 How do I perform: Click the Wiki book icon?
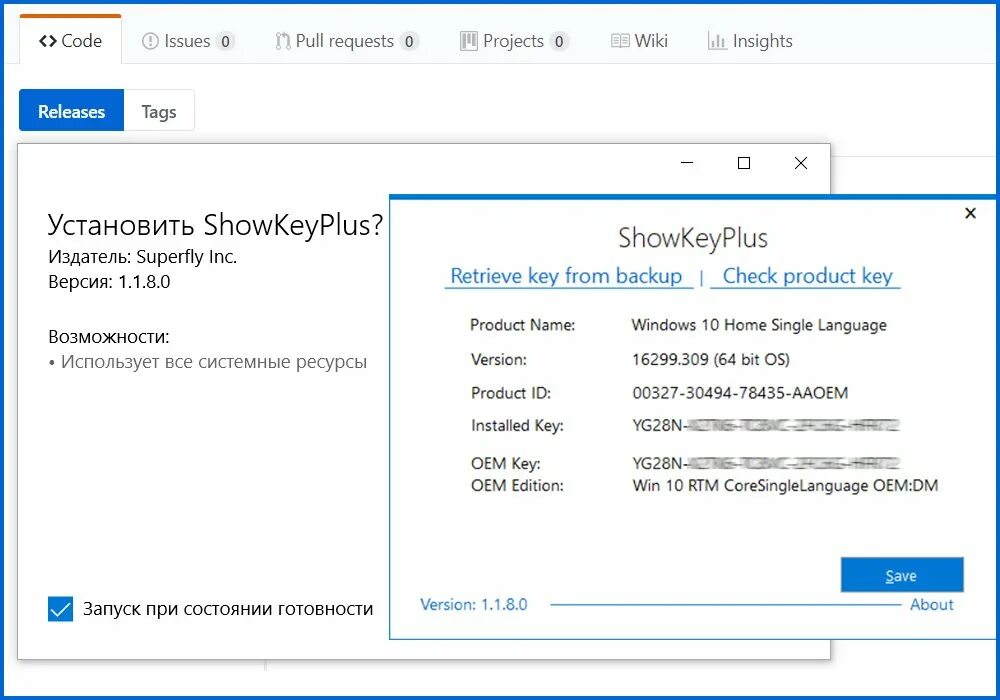pos(620,41)
